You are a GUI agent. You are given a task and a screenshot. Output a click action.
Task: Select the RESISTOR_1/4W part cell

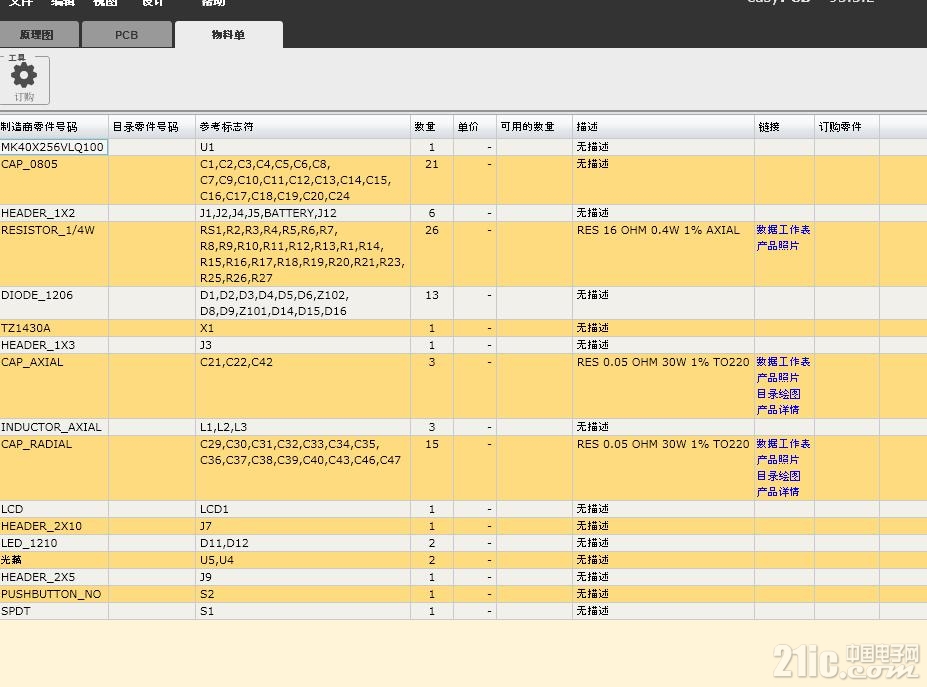click(54, 254)
